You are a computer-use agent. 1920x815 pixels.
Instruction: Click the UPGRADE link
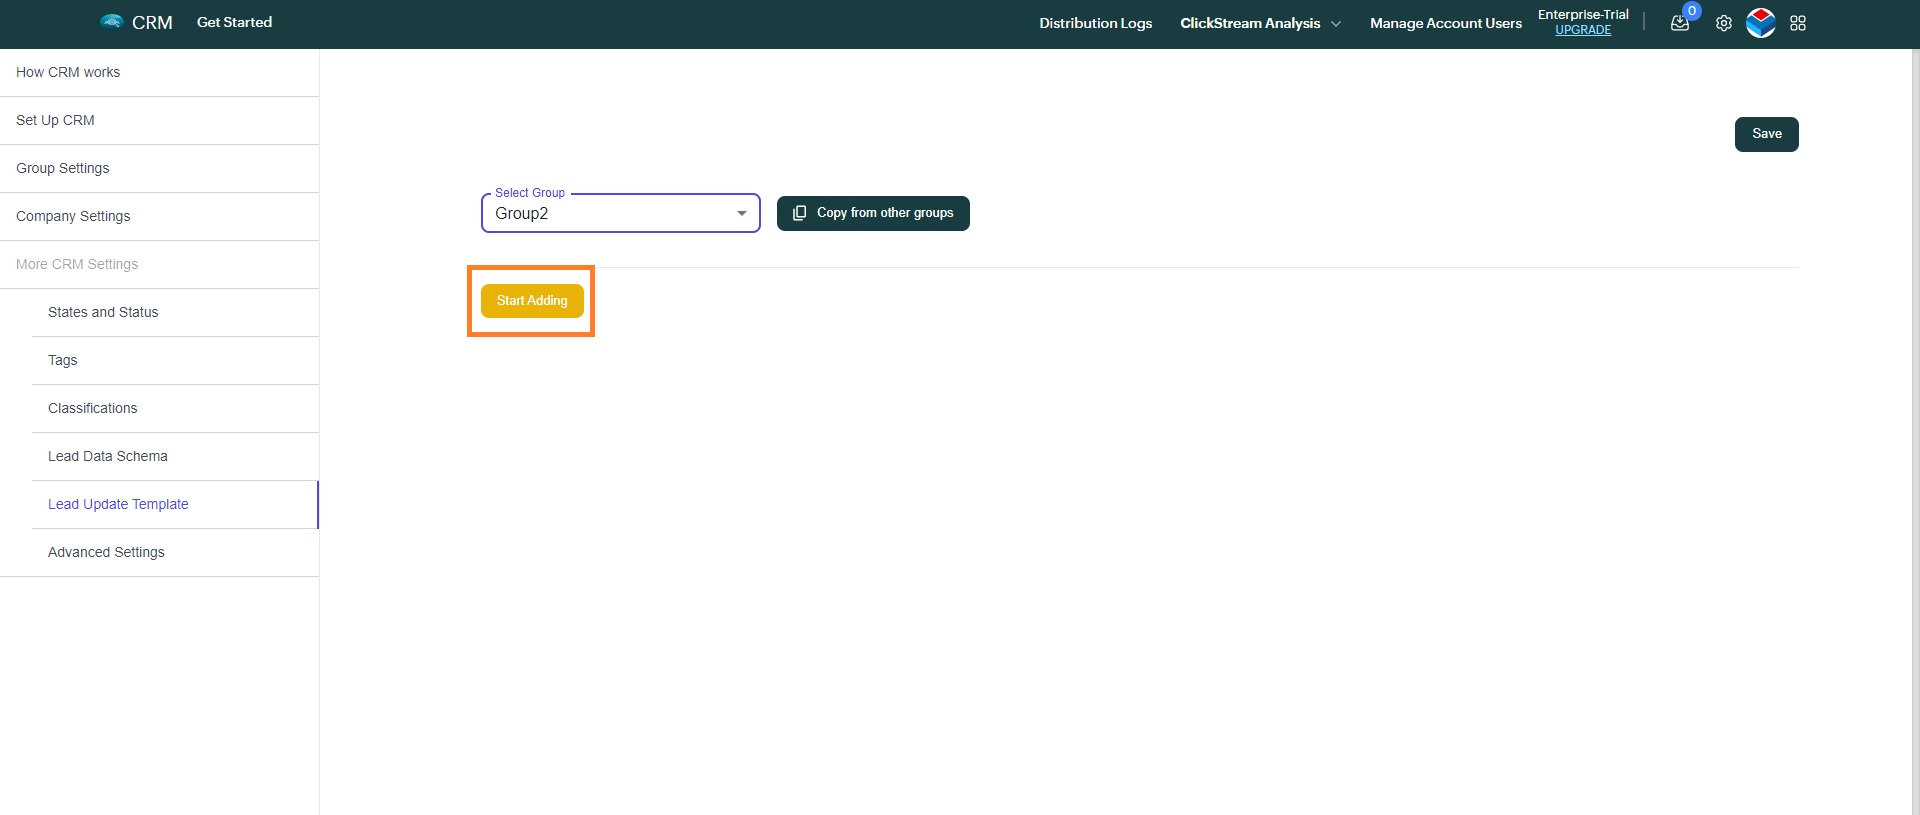click(1583, 30)
